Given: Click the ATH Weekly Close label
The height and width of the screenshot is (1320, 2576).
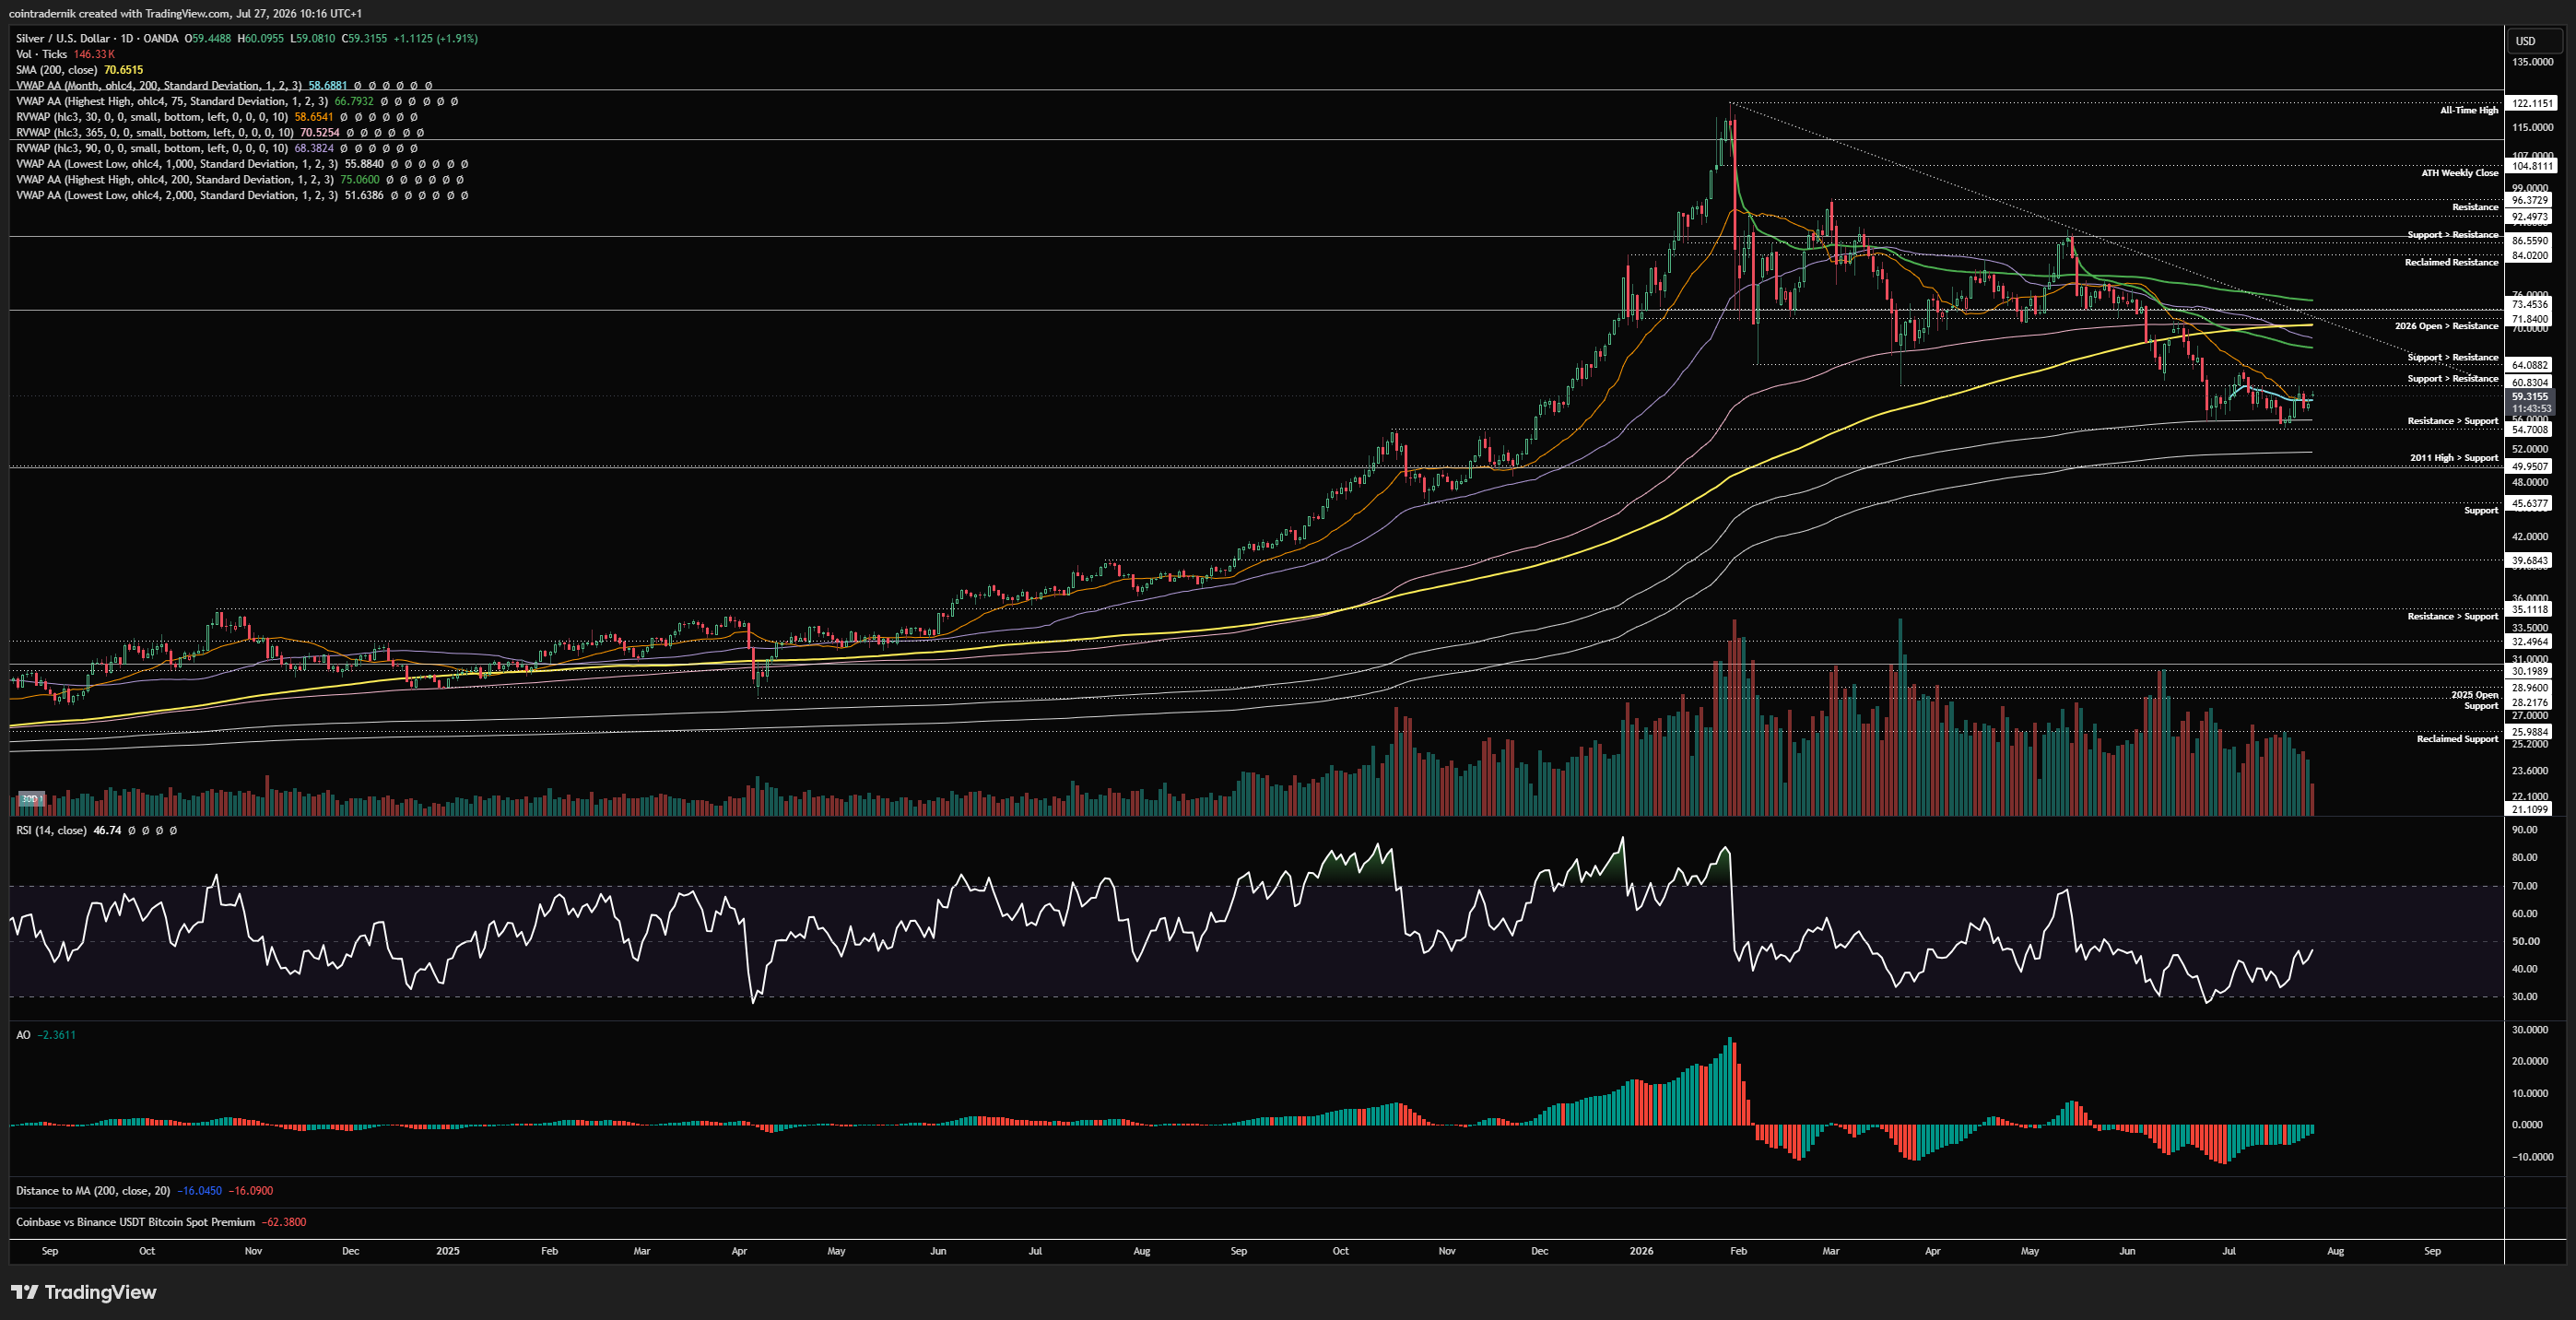Looking at the screenshot, I should coord(2459,173).
